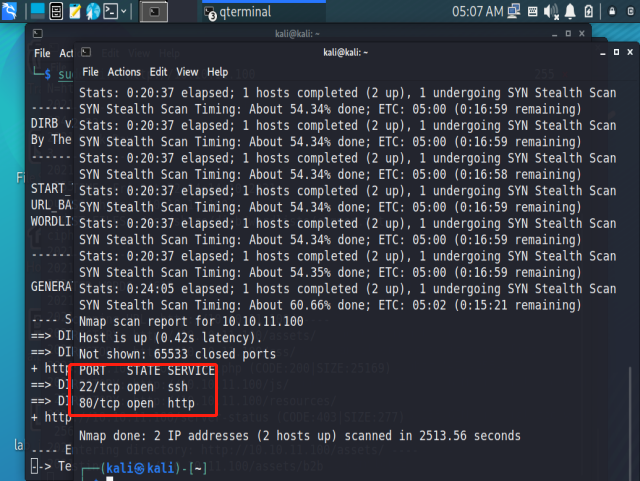
Task: Open the notifications bell icon
Action: tap(570, 11)
